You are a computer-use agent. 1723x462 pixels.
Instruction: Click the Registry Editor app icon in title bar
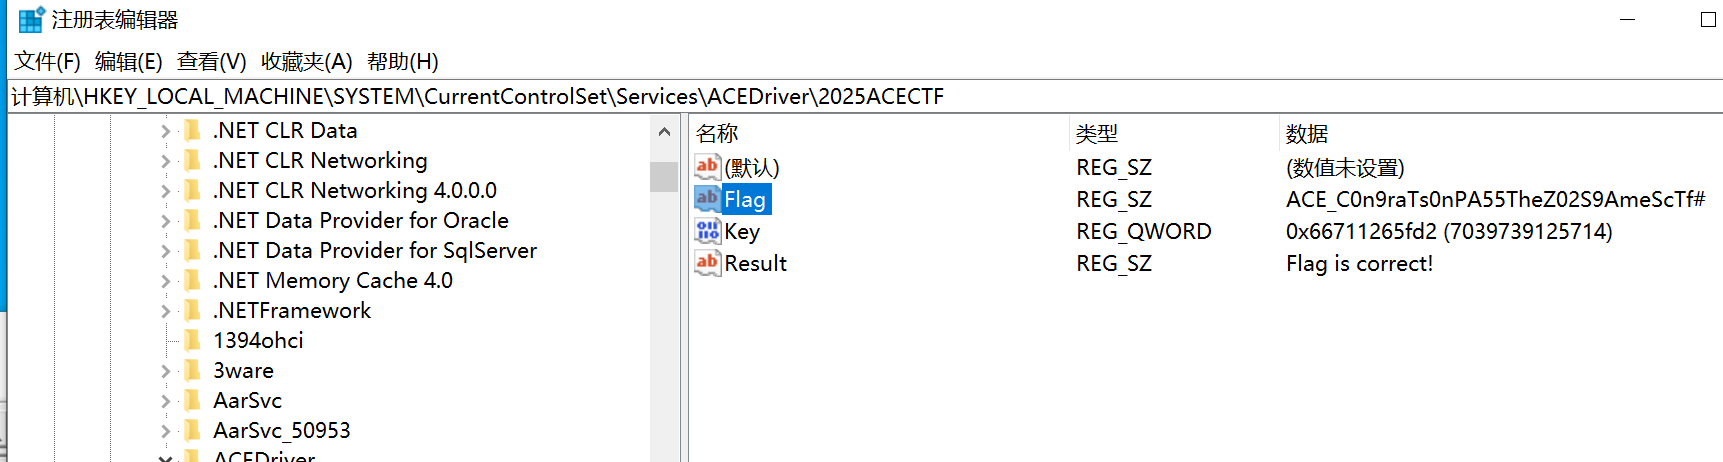(x=32, y=19)
